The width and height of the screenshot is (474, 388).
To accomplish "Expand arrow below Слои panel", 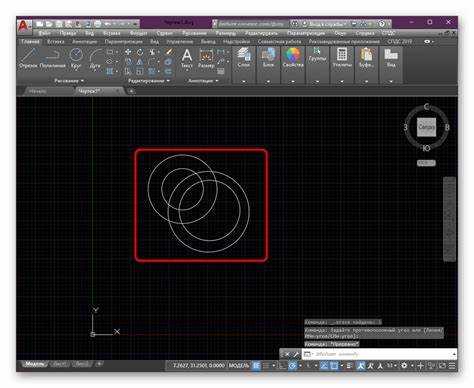I will [244, 81].
